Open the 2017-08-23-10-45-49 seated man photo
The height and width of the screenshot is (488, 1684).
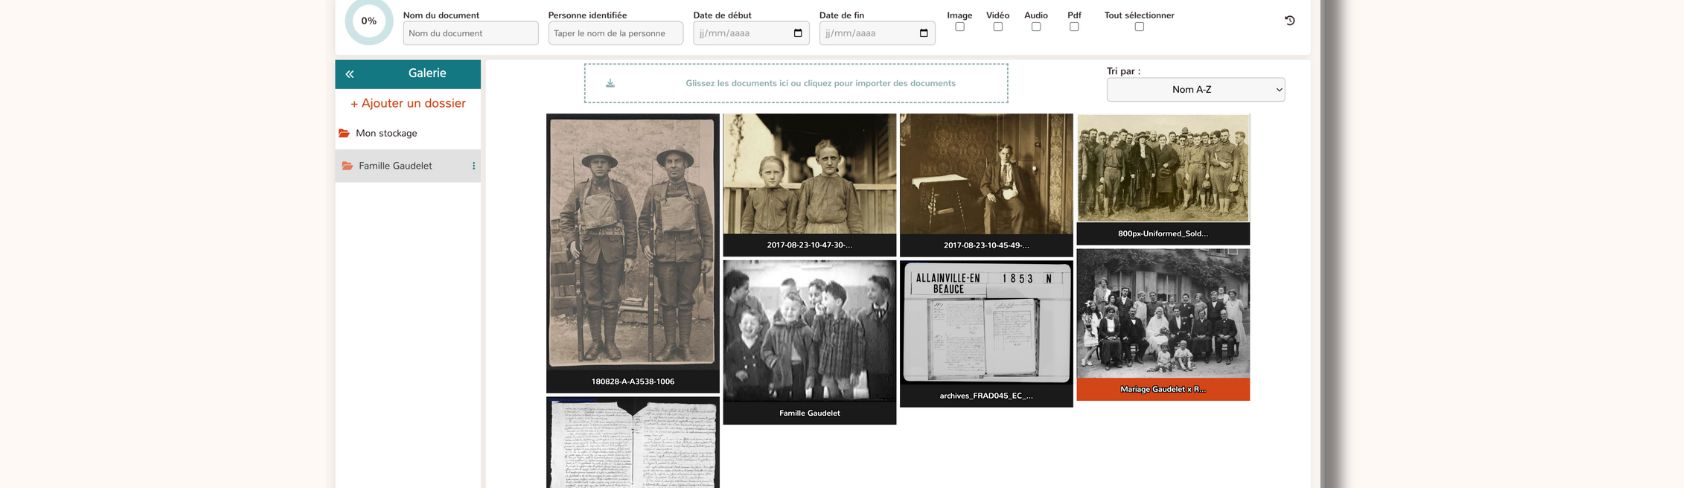tap(987, 174)
